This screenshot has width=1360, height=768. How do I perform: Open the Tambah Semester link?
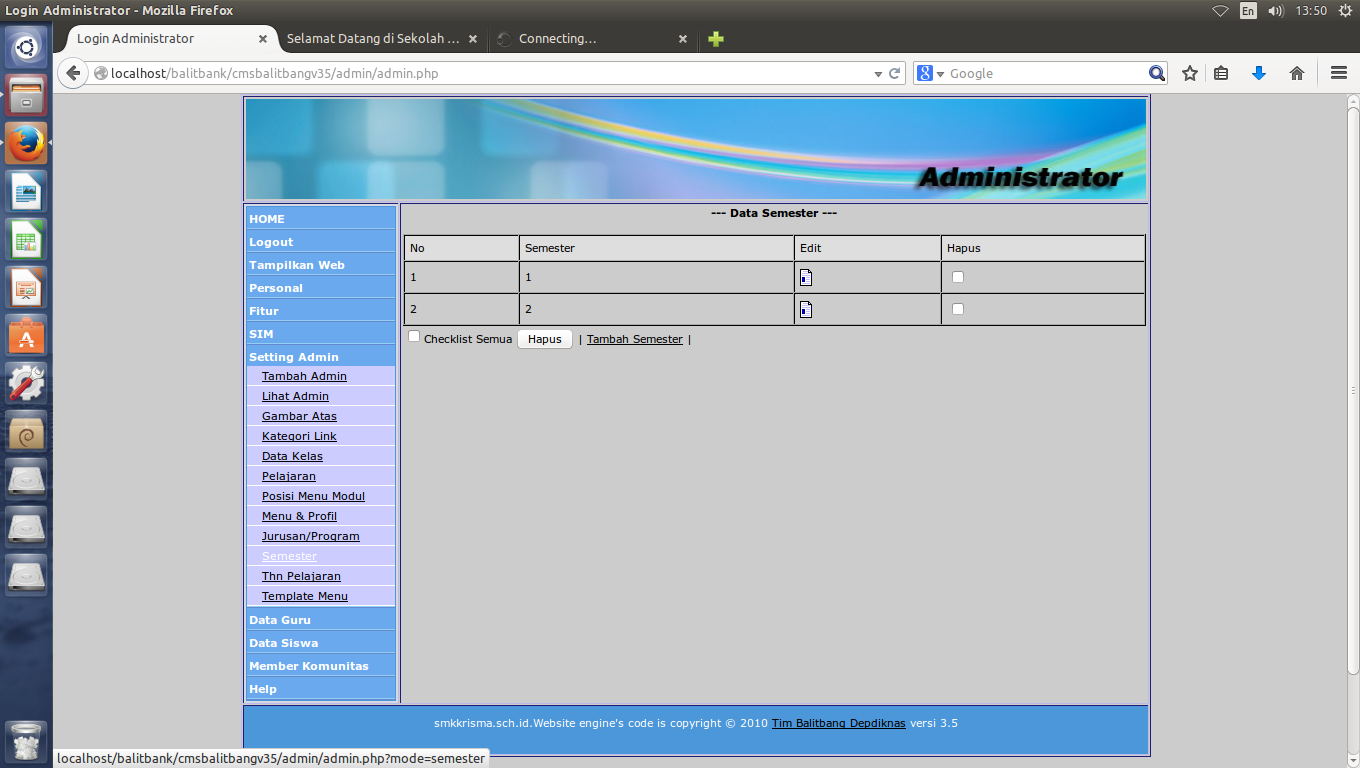click(x=634, y=339)
